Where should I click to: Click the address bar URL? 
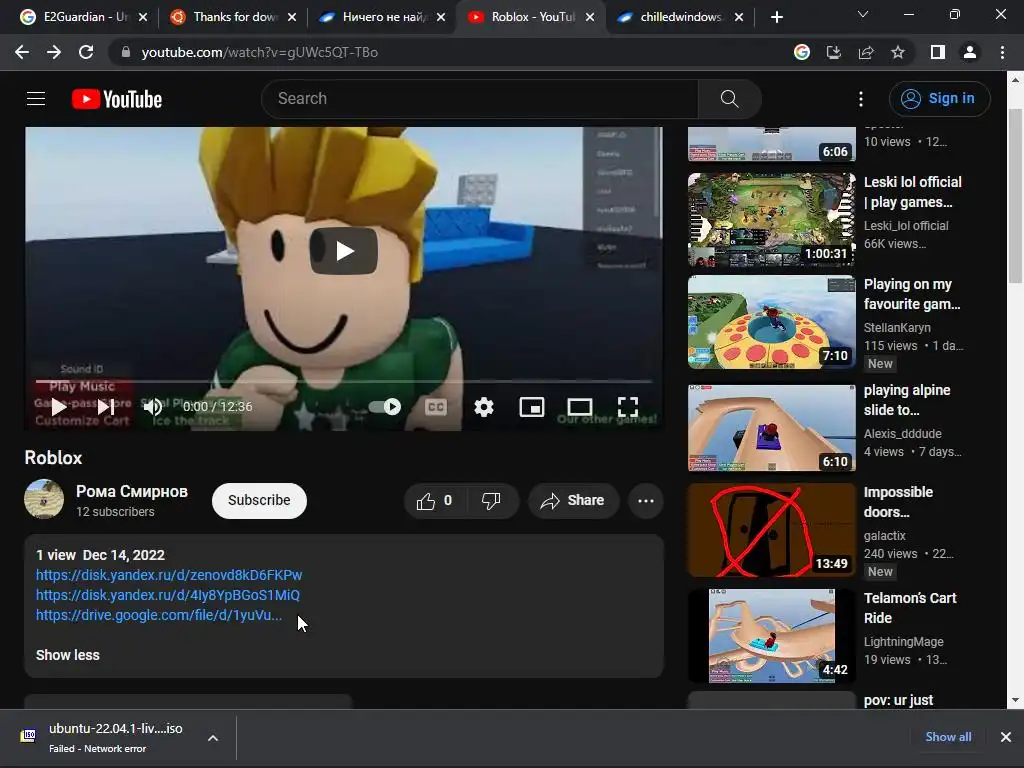260,52
